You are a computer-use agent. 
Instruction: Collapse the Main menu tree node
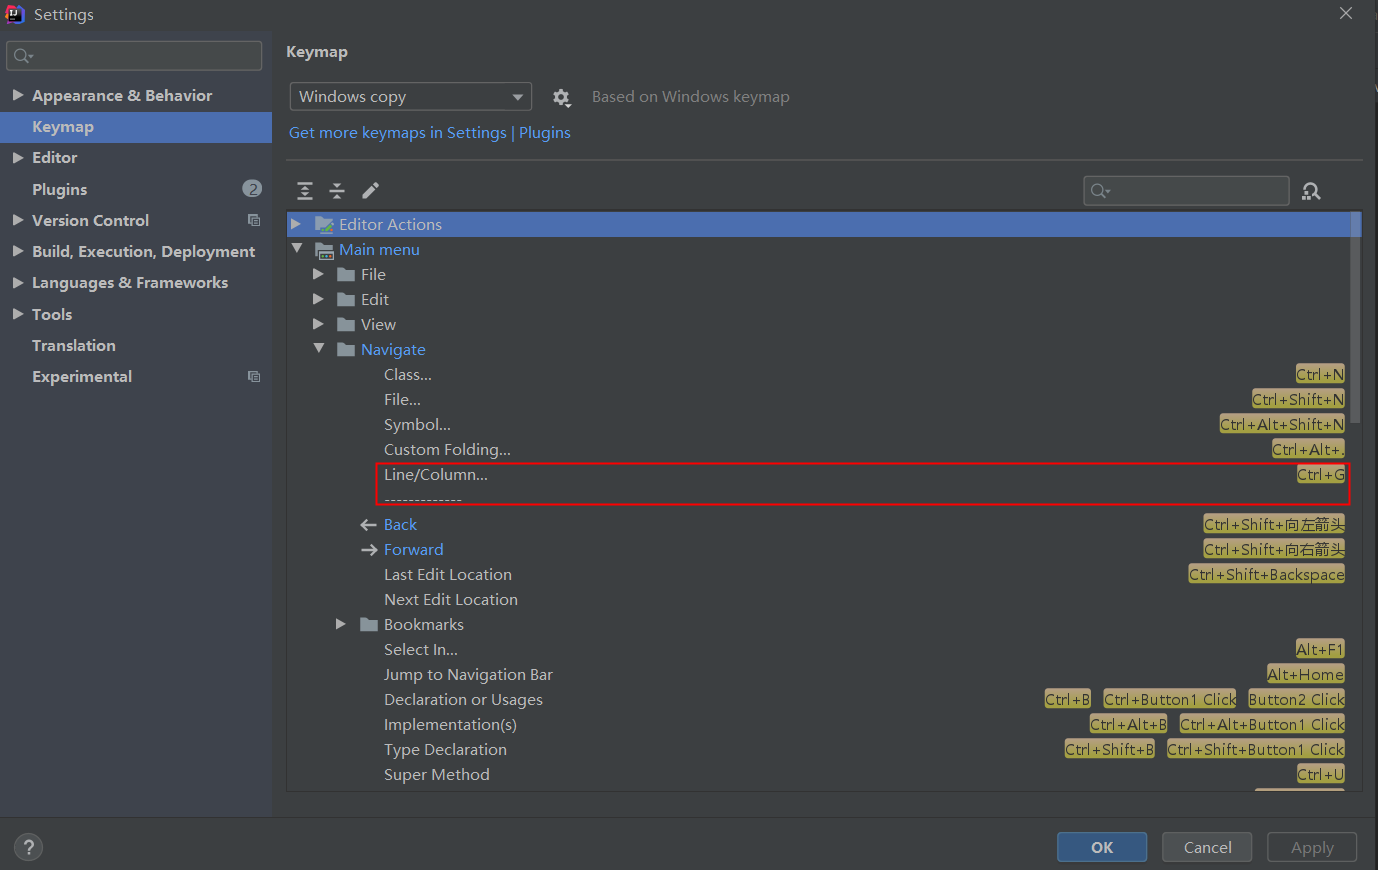[296, 248]
